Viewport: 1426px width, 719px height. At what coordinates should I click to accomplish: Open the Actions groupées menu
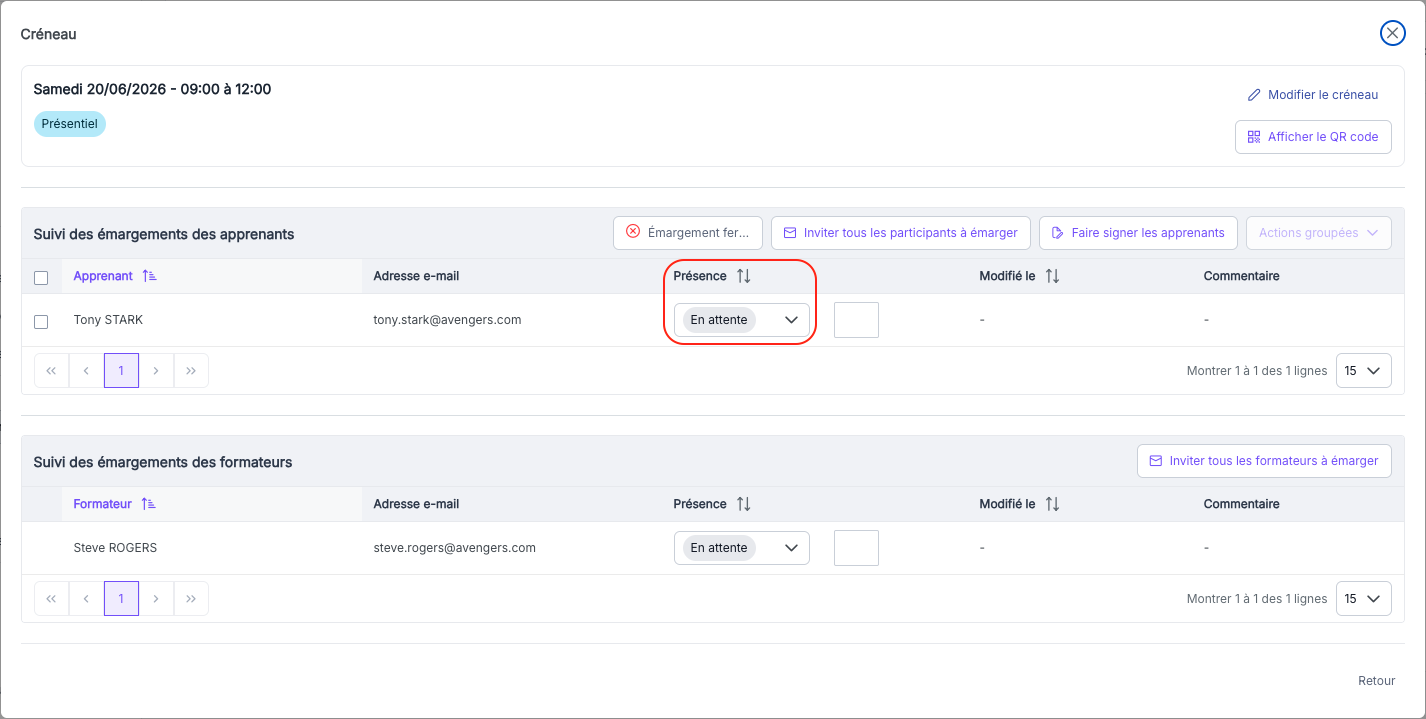1318,233
